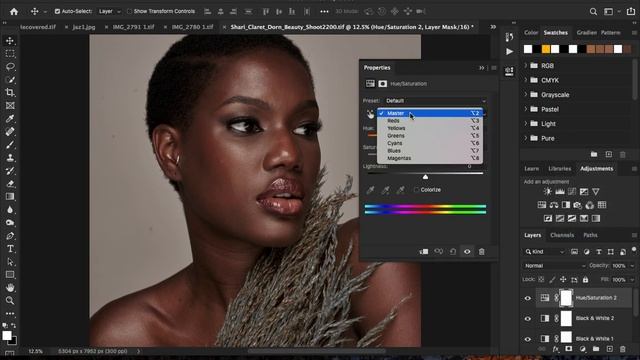
Task: Select the Clone Stamp tool
Action: (10, 158)
